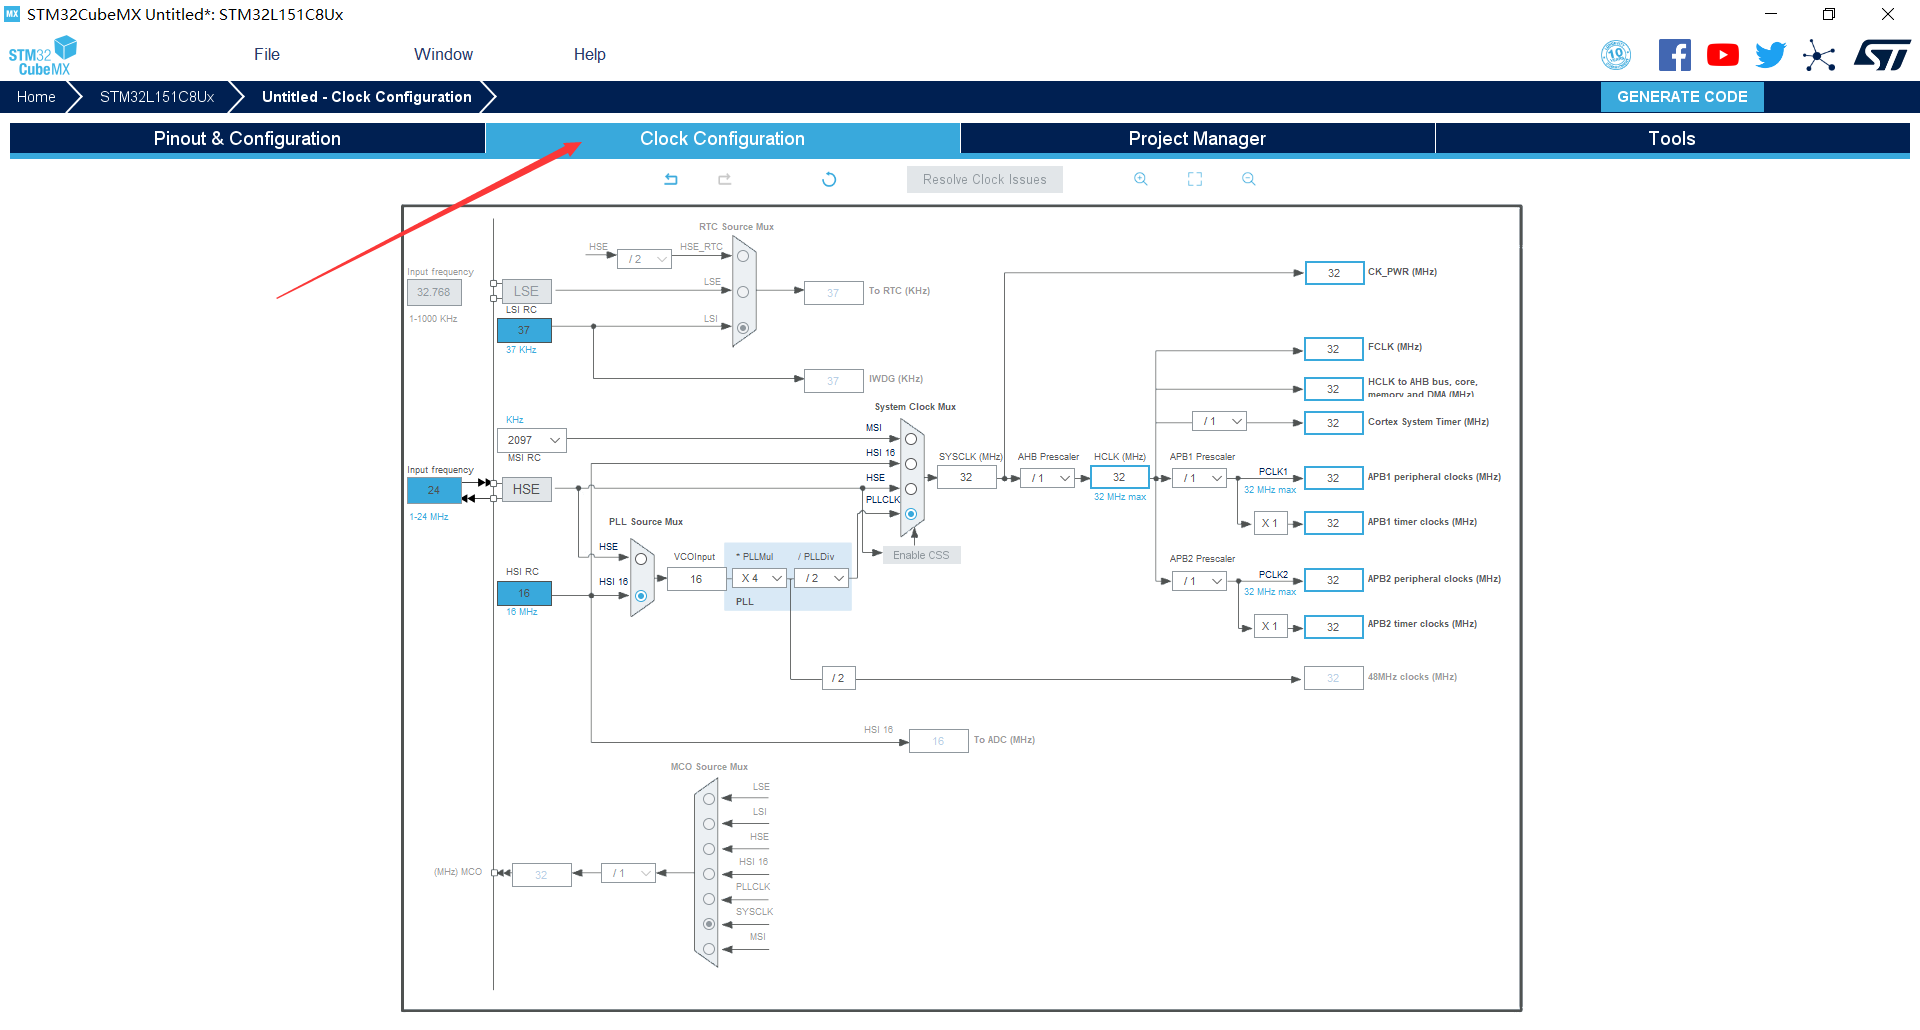The height and width of the screenshot is (1030, 1920).
Task: Open the File menu
Action: click(x=267, y=54)
